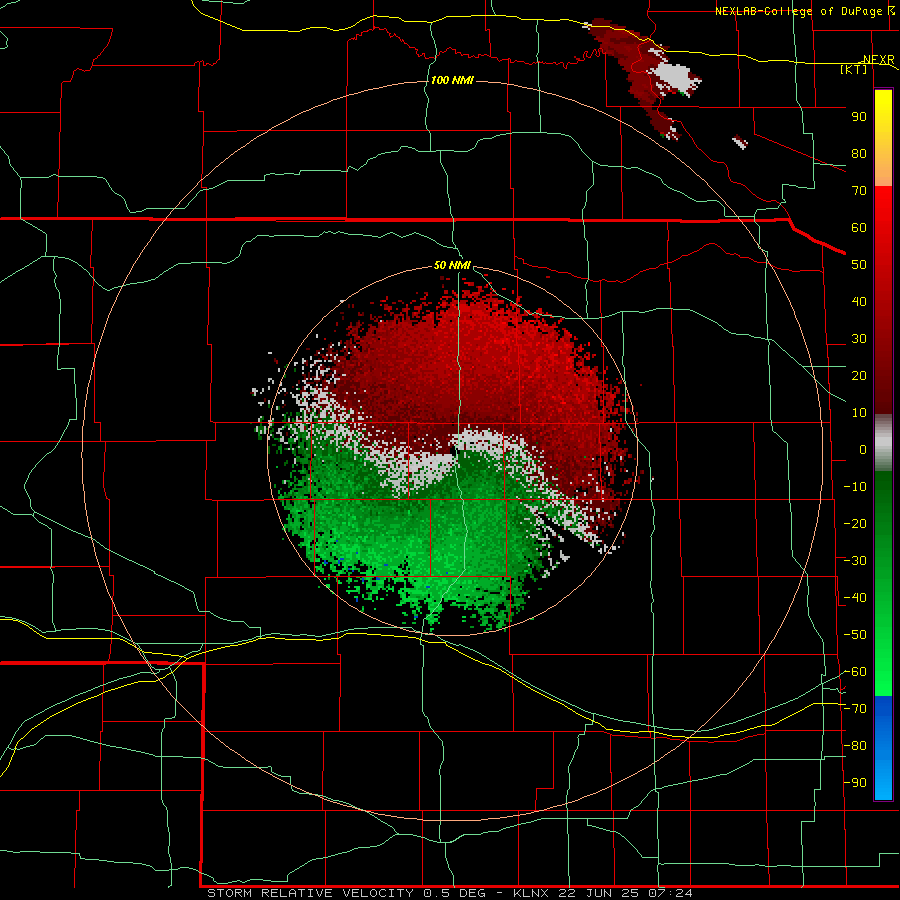Screen dimensions: 900x900
Task: Select the 100 NMI range ring label
Action: click(x=452, y=80)
